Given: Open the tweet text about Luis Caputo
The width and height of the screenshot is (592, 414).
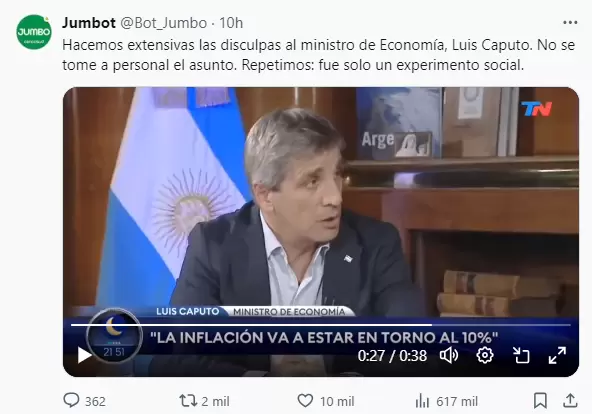Looking at the screenshot, I should [319, 55].
